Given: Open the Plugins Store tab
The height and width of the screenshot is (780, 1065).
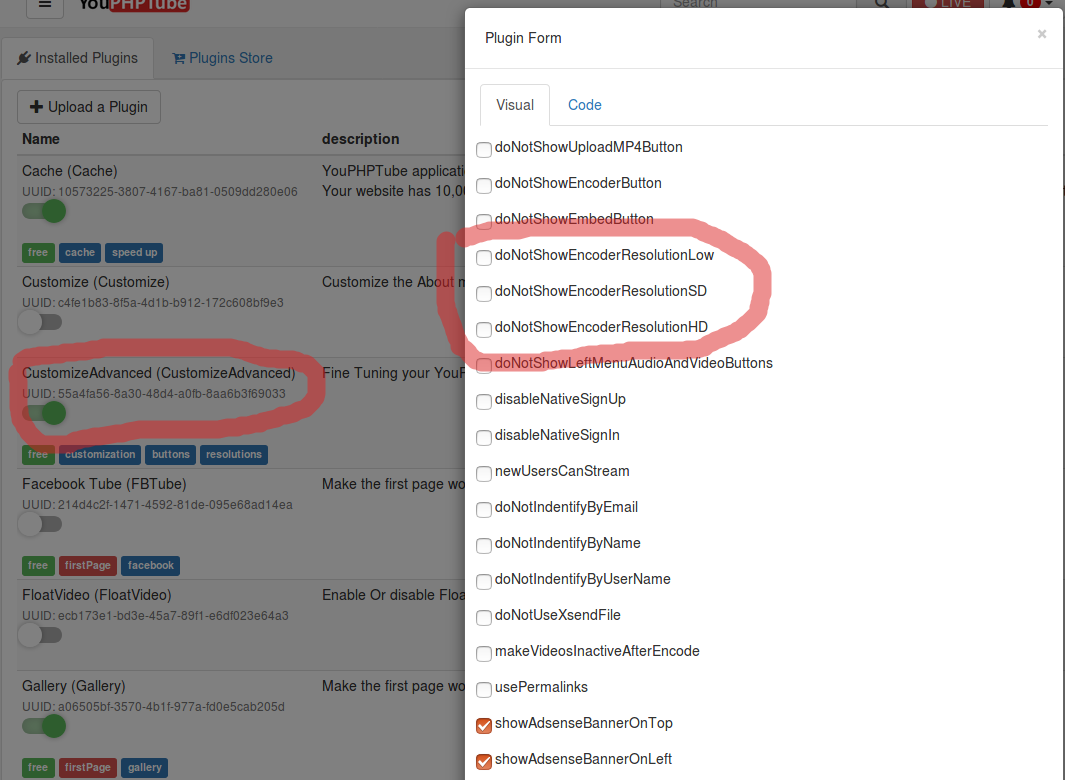Looking at the screenshot, I should (222, 57).
